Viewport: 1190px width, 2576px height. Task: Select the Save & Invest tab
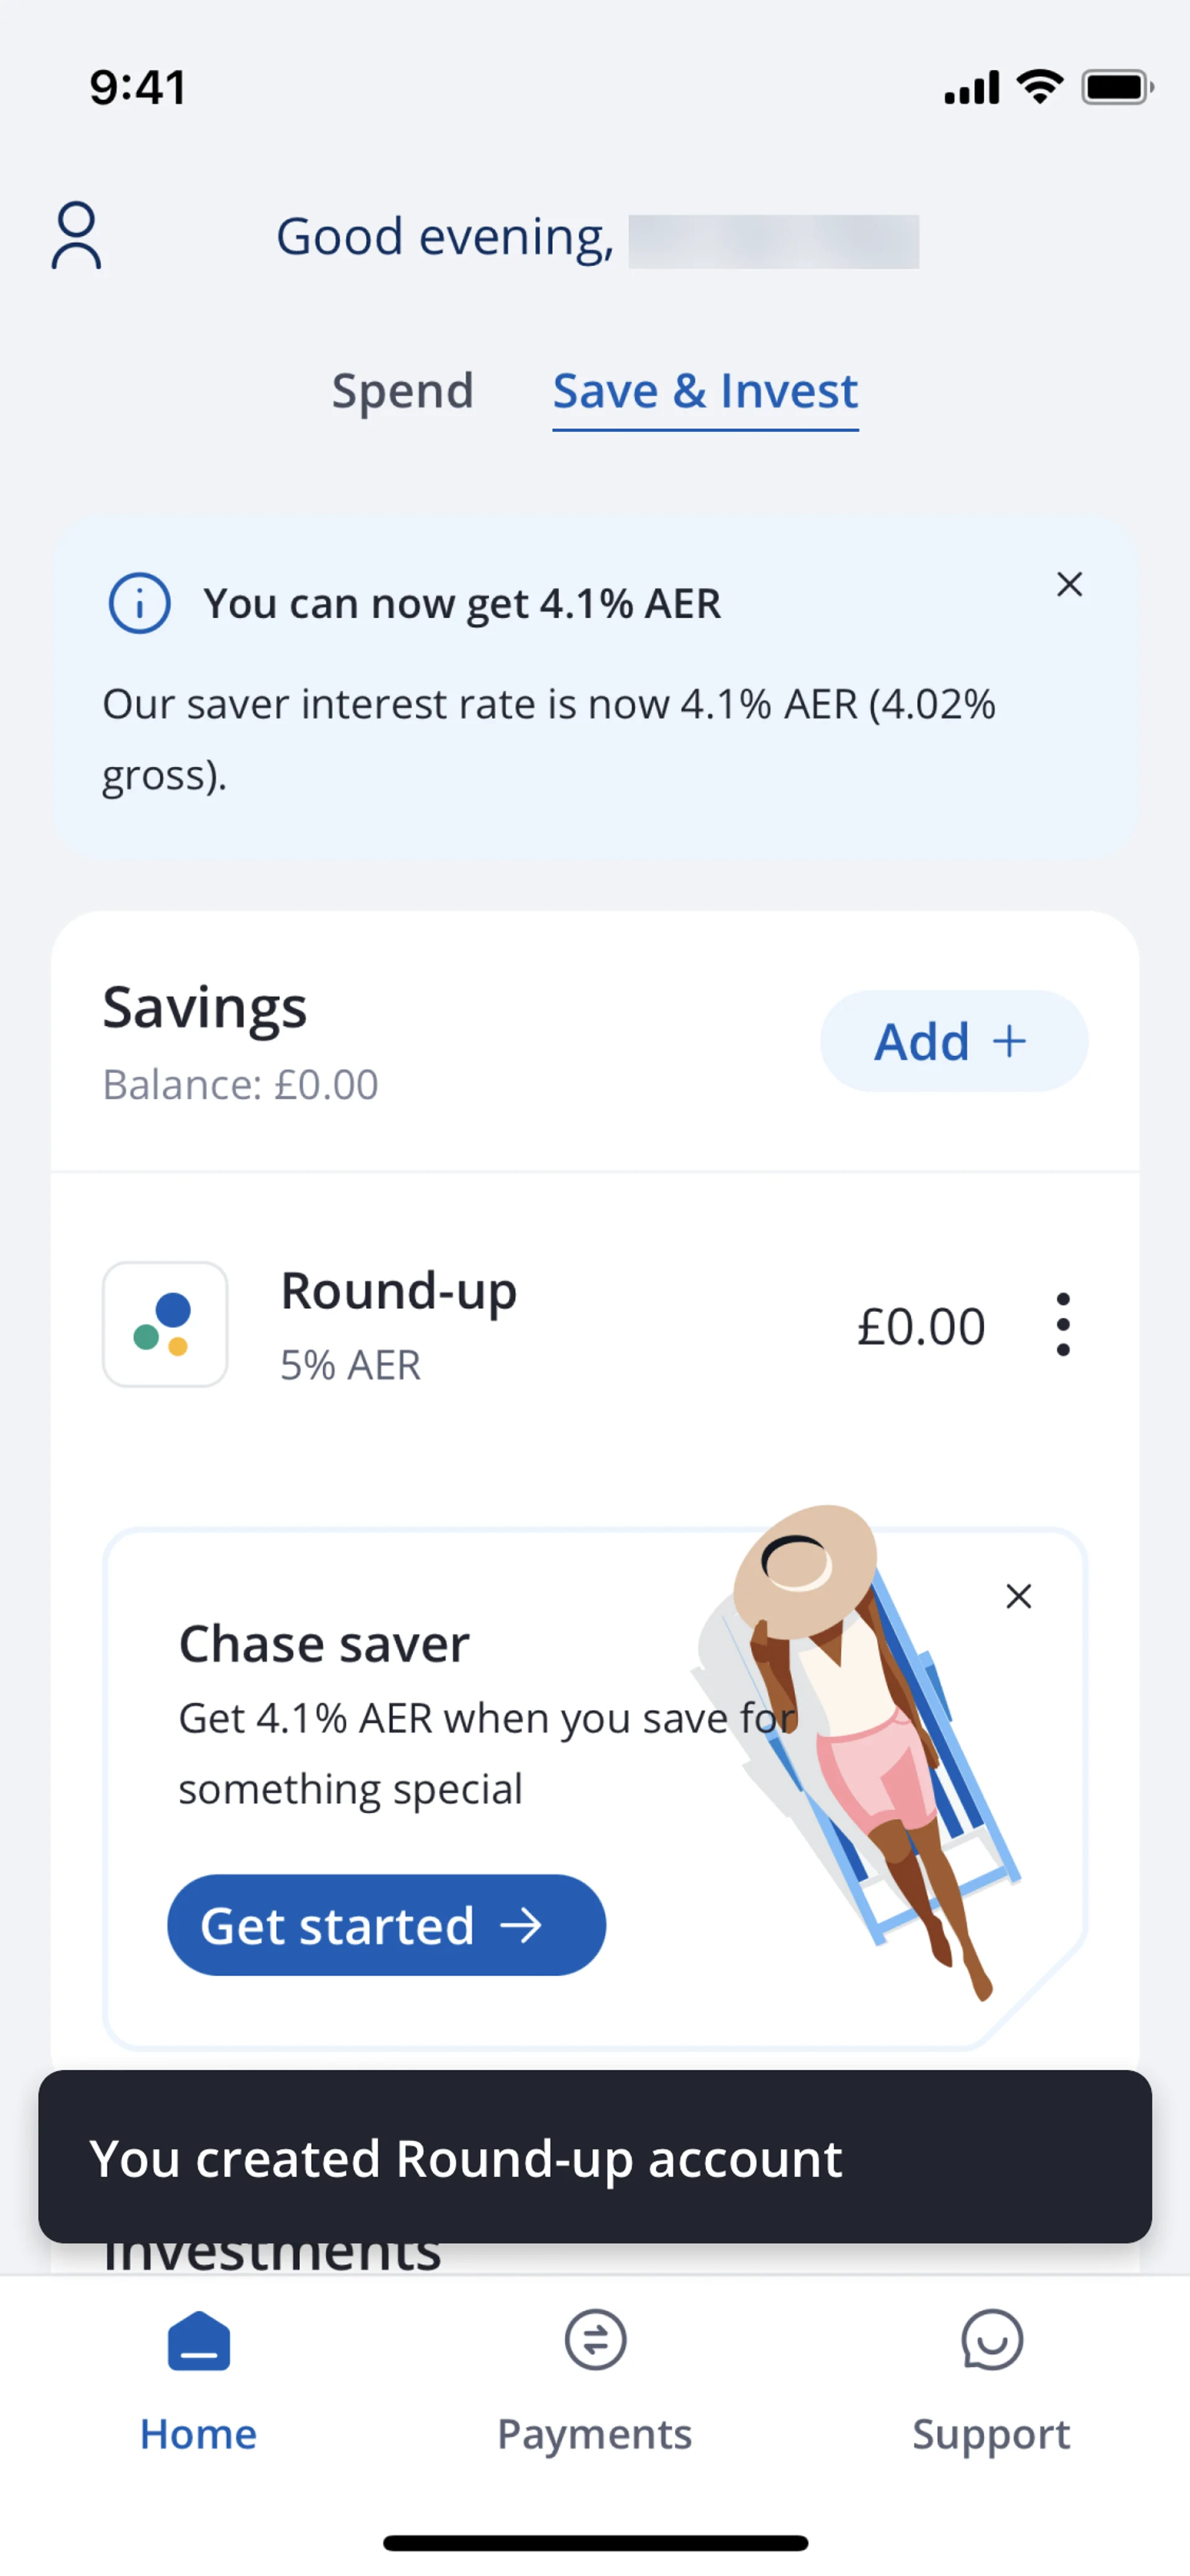click(705, 391)
